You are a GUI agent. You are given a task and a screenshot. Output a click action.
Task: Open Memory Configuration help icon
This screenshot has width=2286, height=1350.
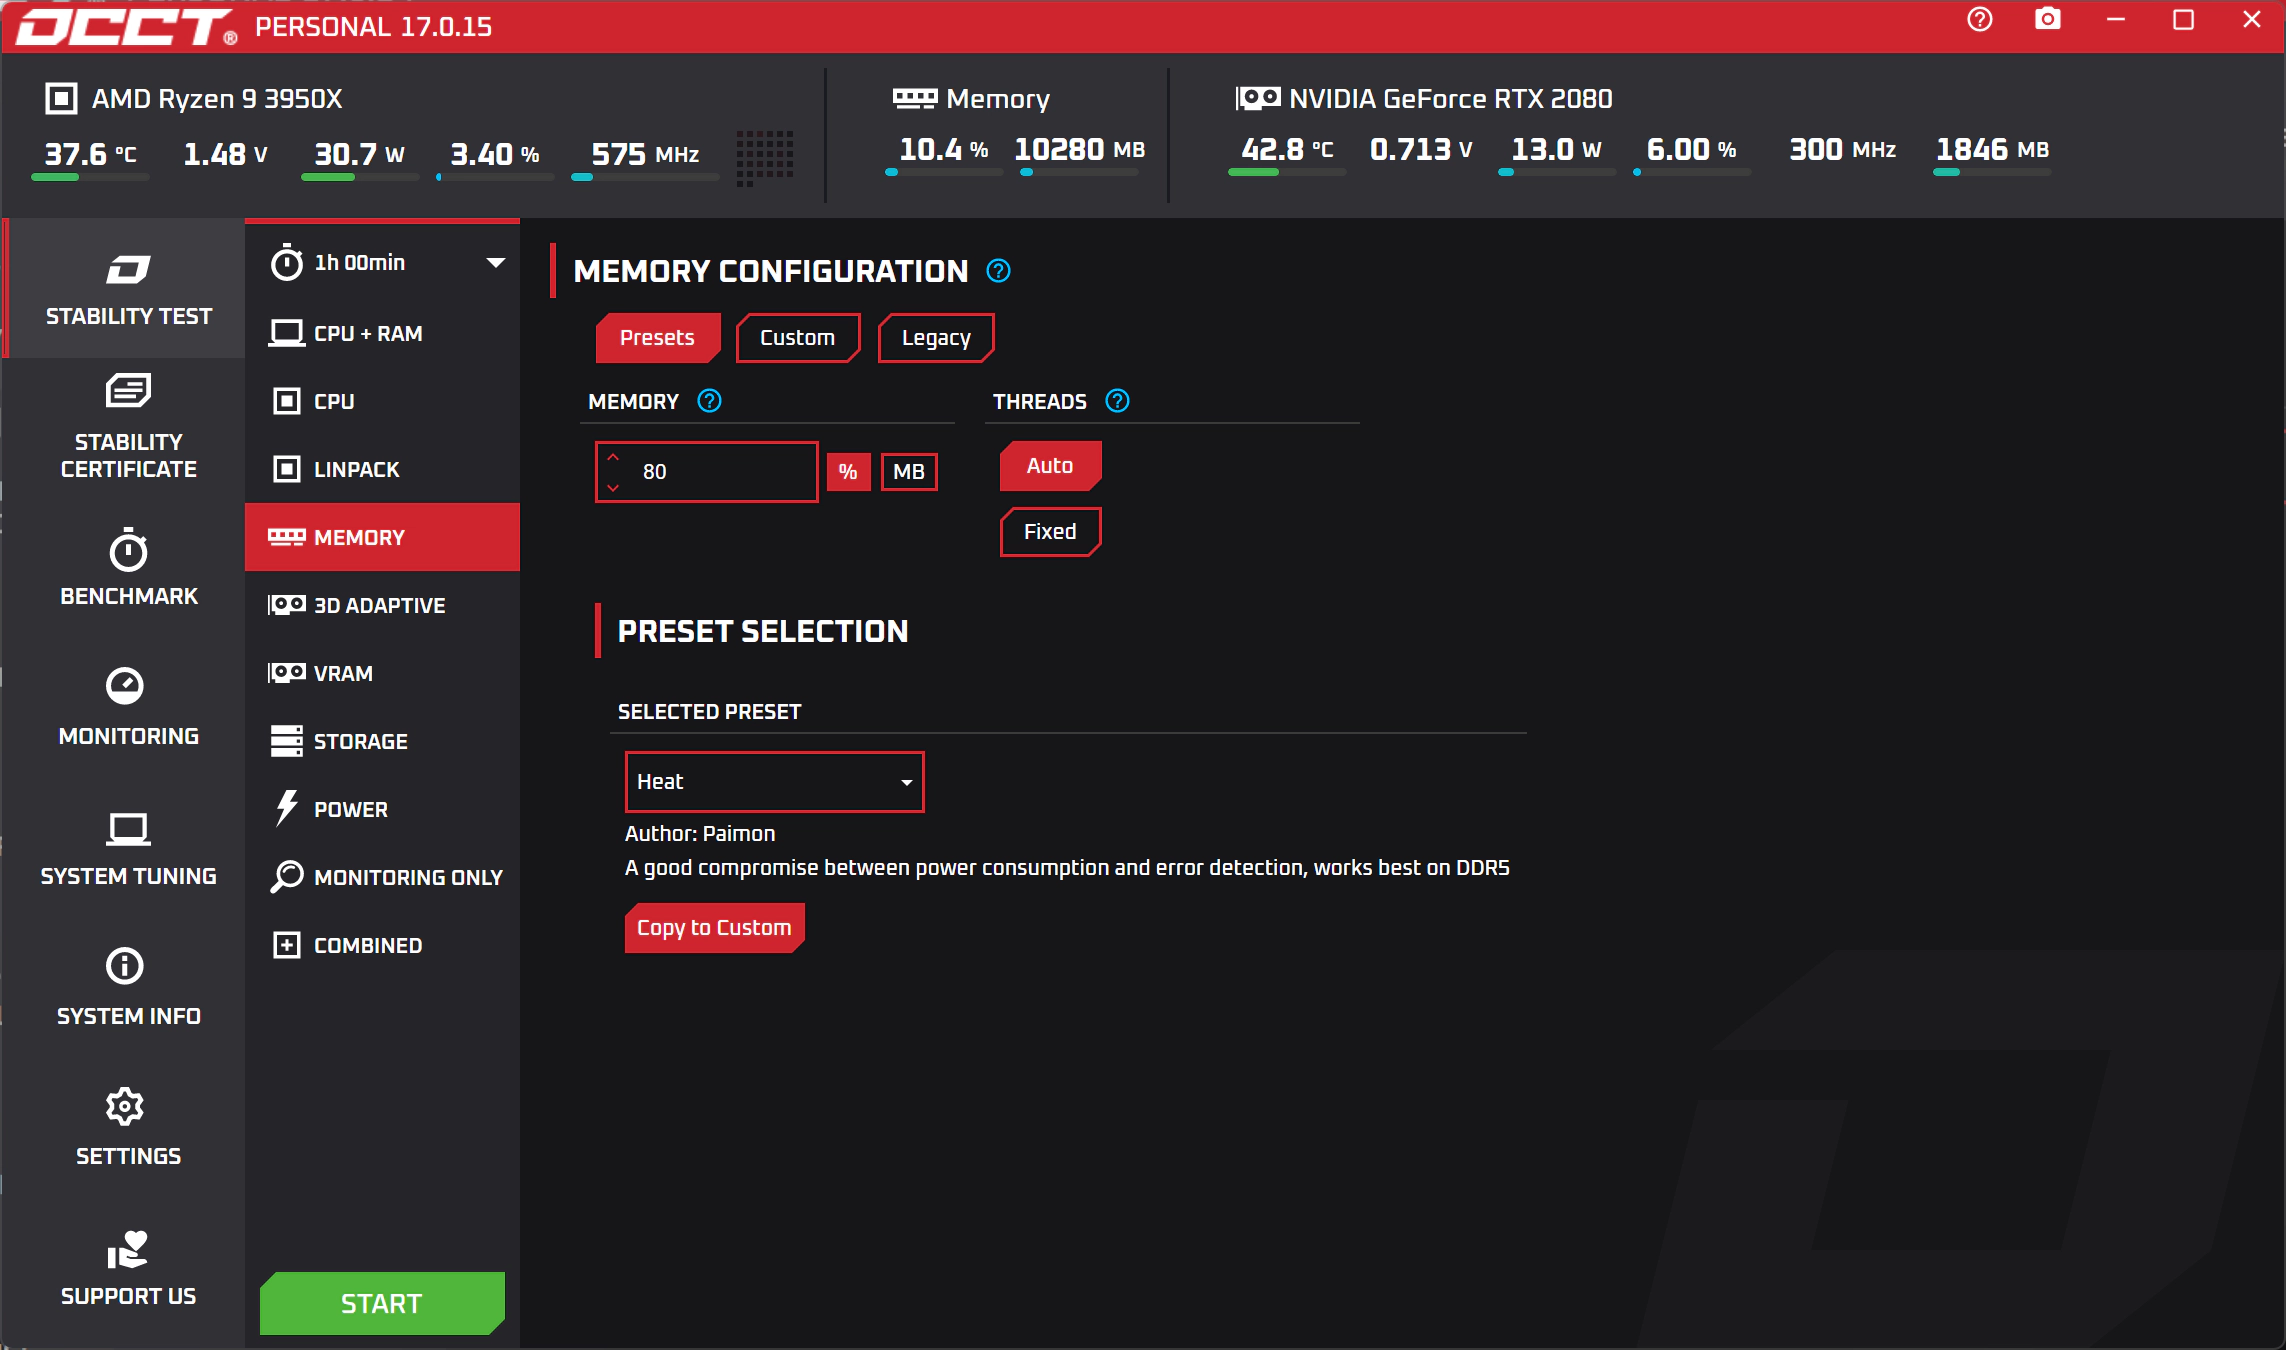[x=998, y=271]
